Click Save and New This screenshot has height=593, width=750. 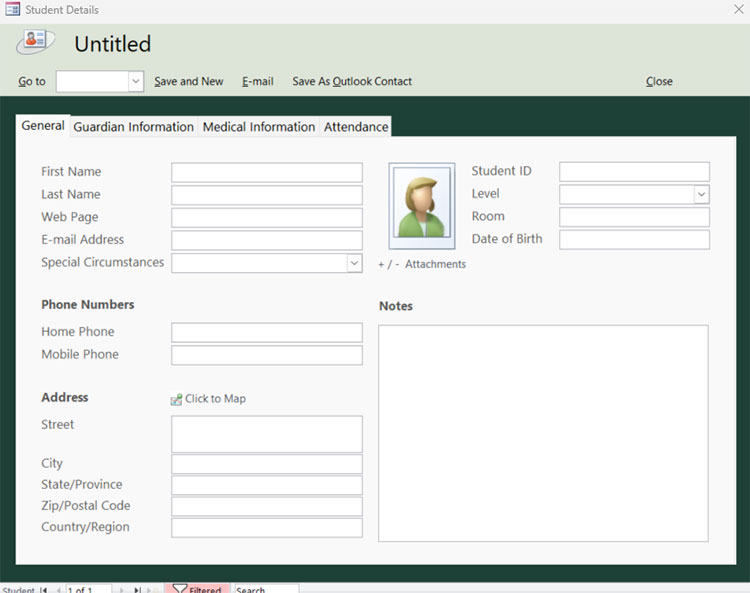188,81
